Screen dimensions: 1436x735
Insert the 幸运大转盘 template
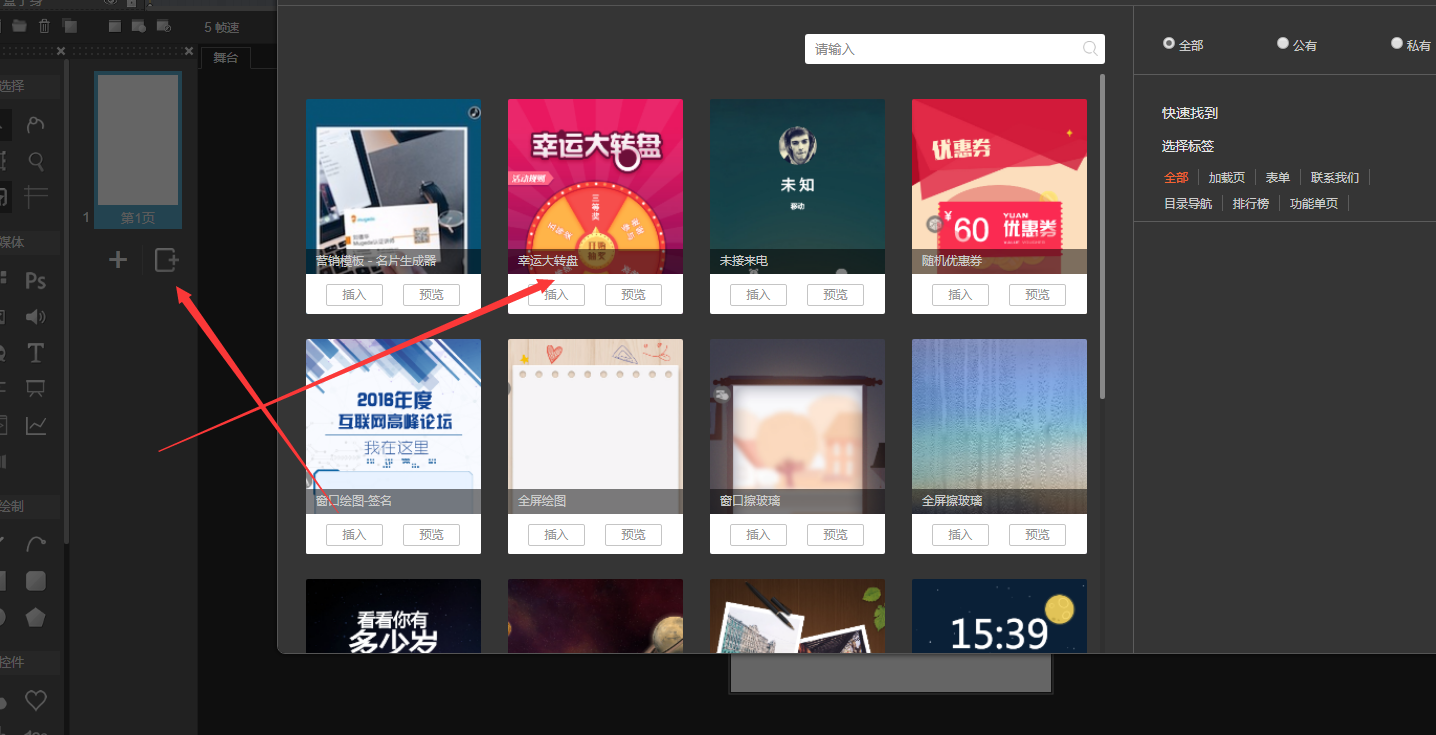[556, 294]
